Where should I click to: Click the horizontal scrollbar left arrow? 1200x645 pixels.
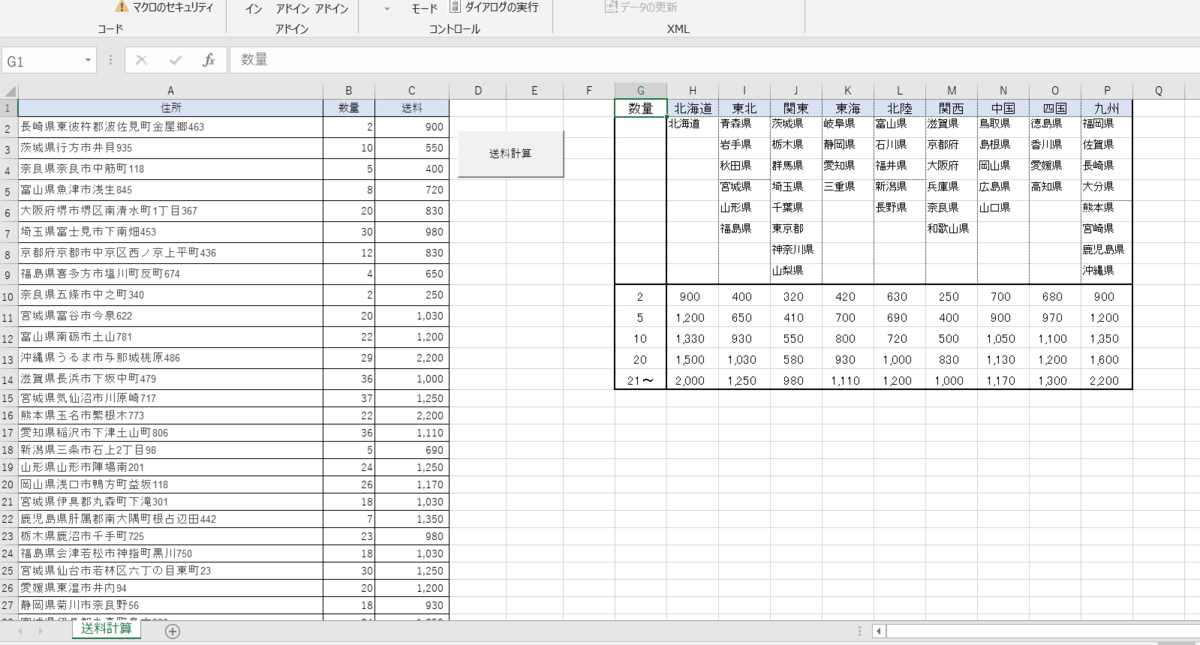tap(879, 631)
